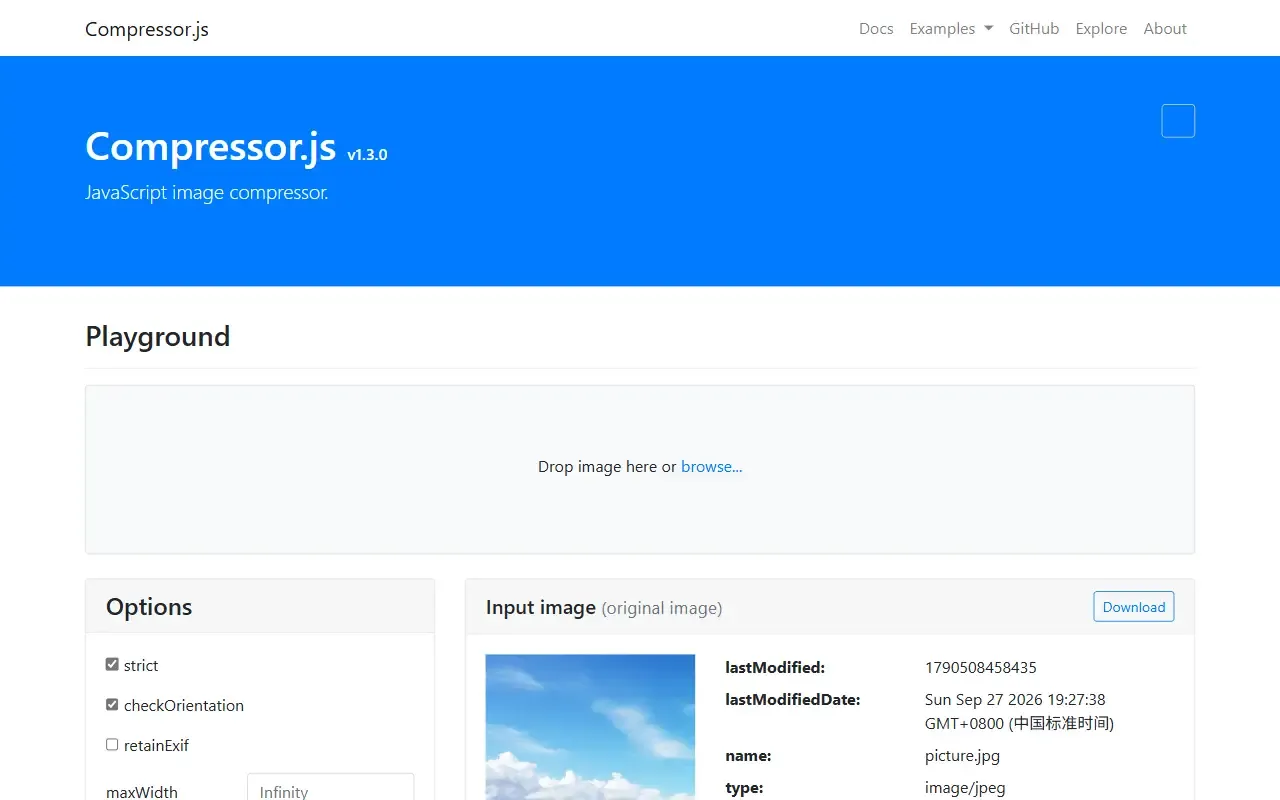Click the Options panel heading
This screenshot has height=800, width=1280.
coord(149,607)
